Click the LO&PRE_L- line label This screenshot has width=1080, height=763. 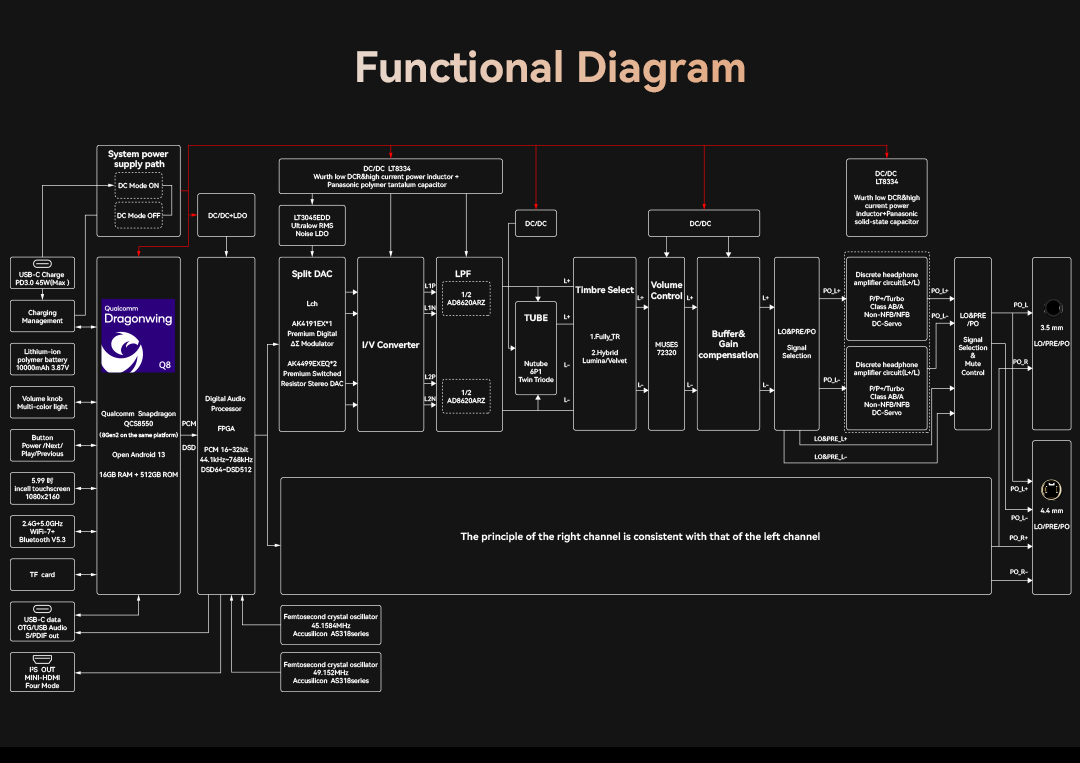(x=830, y=457)
